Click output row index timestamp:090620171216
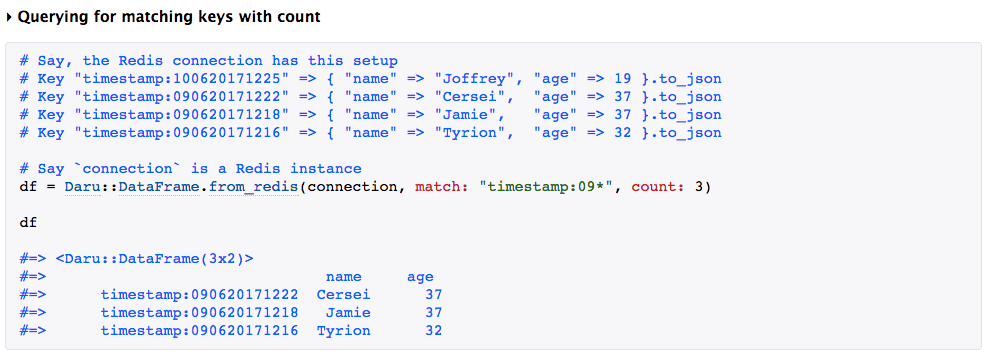 (200, 331)
